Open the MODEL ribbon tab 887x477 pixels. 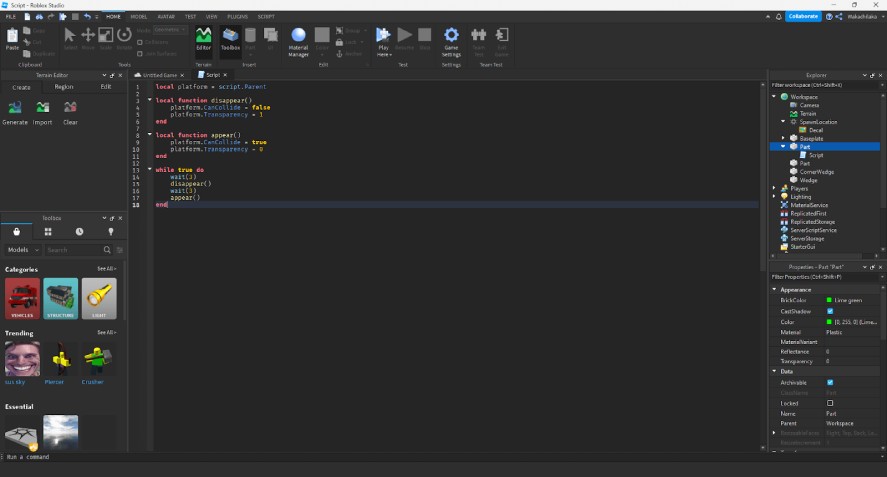[x=139, y=16]
